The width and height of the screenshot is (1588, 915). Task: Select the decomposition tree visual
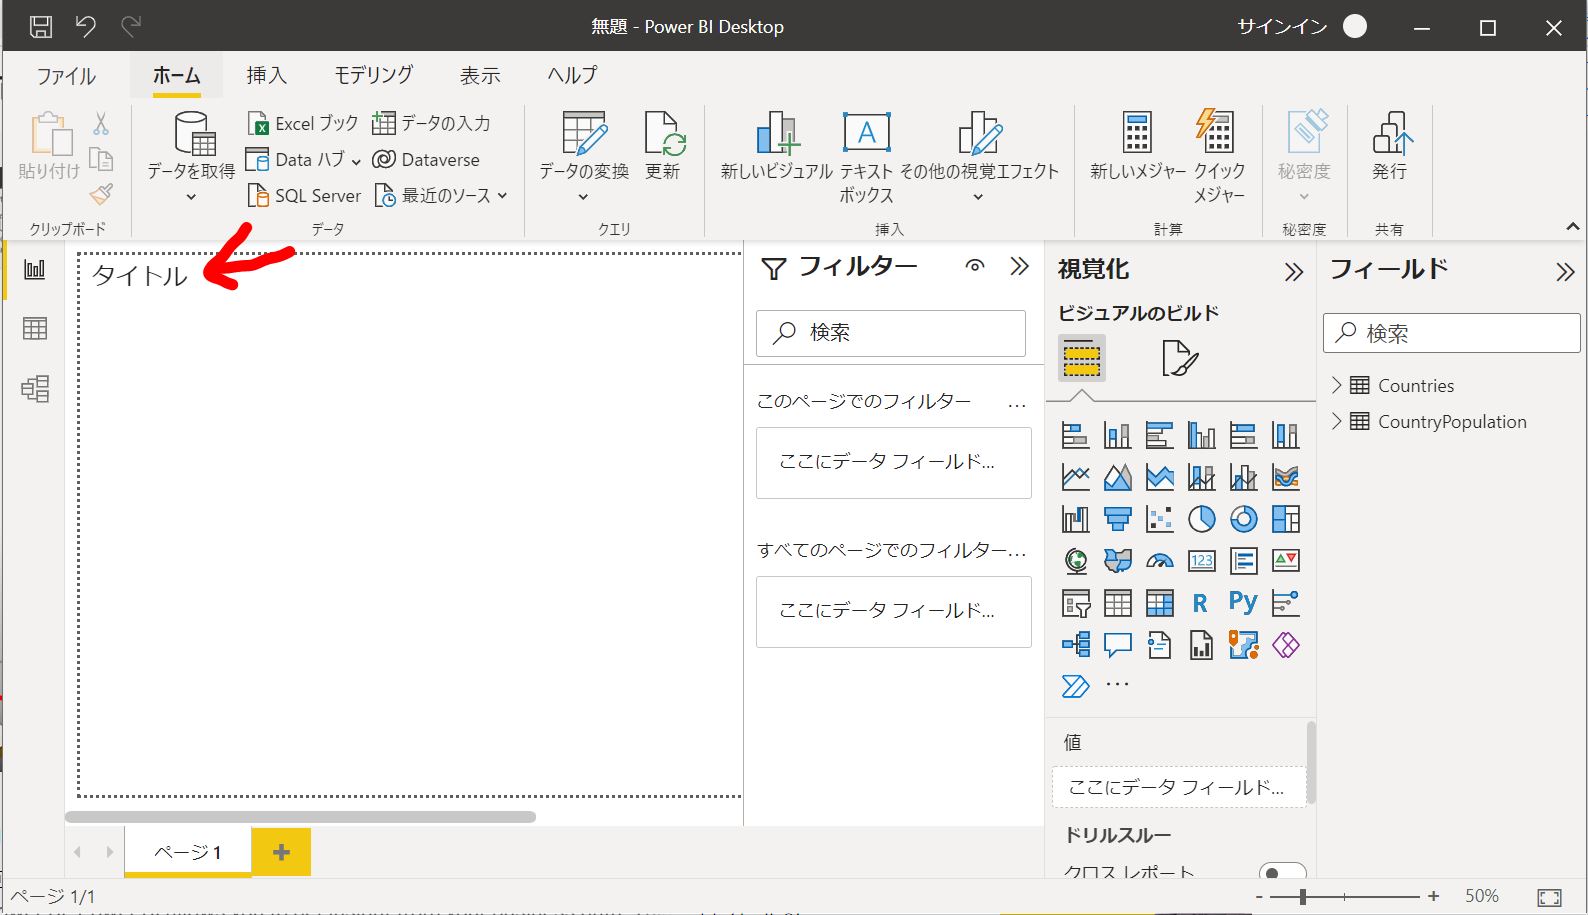pos(1075,645)
